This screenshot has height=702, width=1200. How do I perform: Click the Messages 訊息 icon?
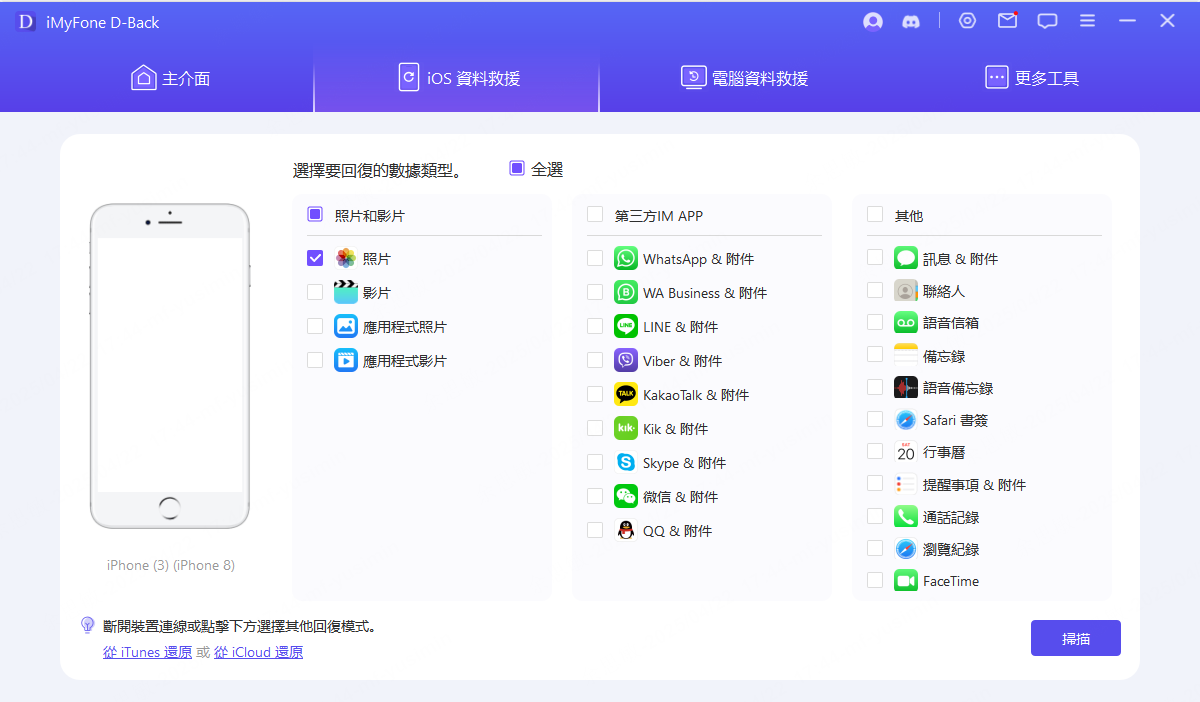point(906,258)
